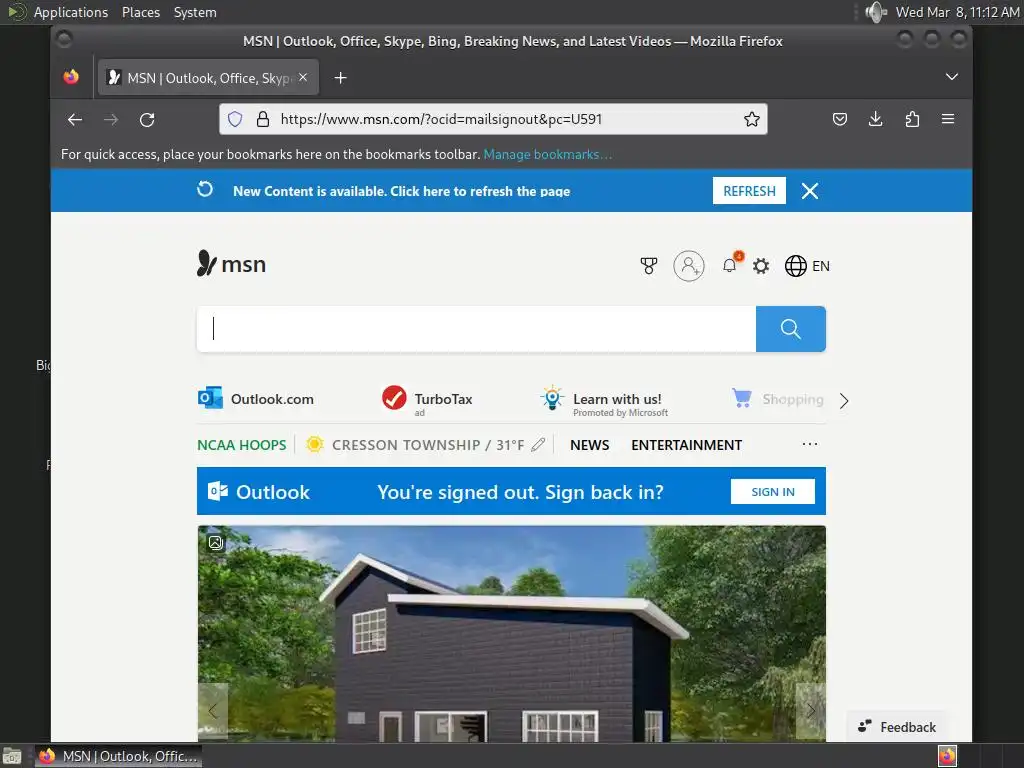
Task: Open the notifications bell icon
Action: click(x=730, y=265)
